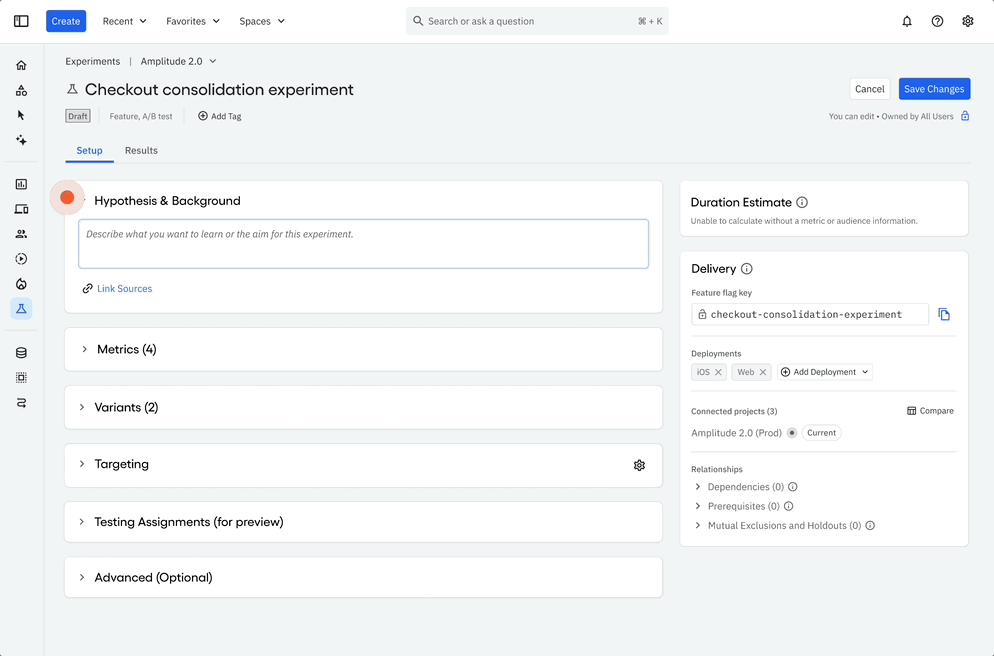Image resolution: width=994 pixels, height=656 pixels.
Task: Open the Add Deployment dropdown
Action: click(825, 372)
